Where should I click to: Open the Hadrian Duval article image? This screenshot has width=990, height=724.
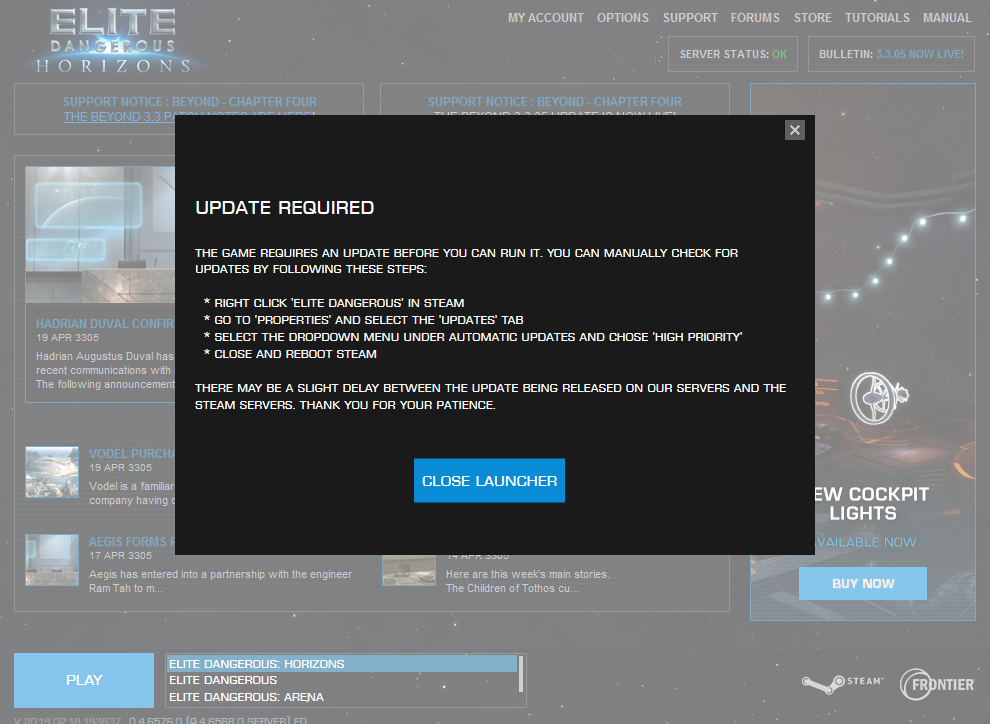100,235
